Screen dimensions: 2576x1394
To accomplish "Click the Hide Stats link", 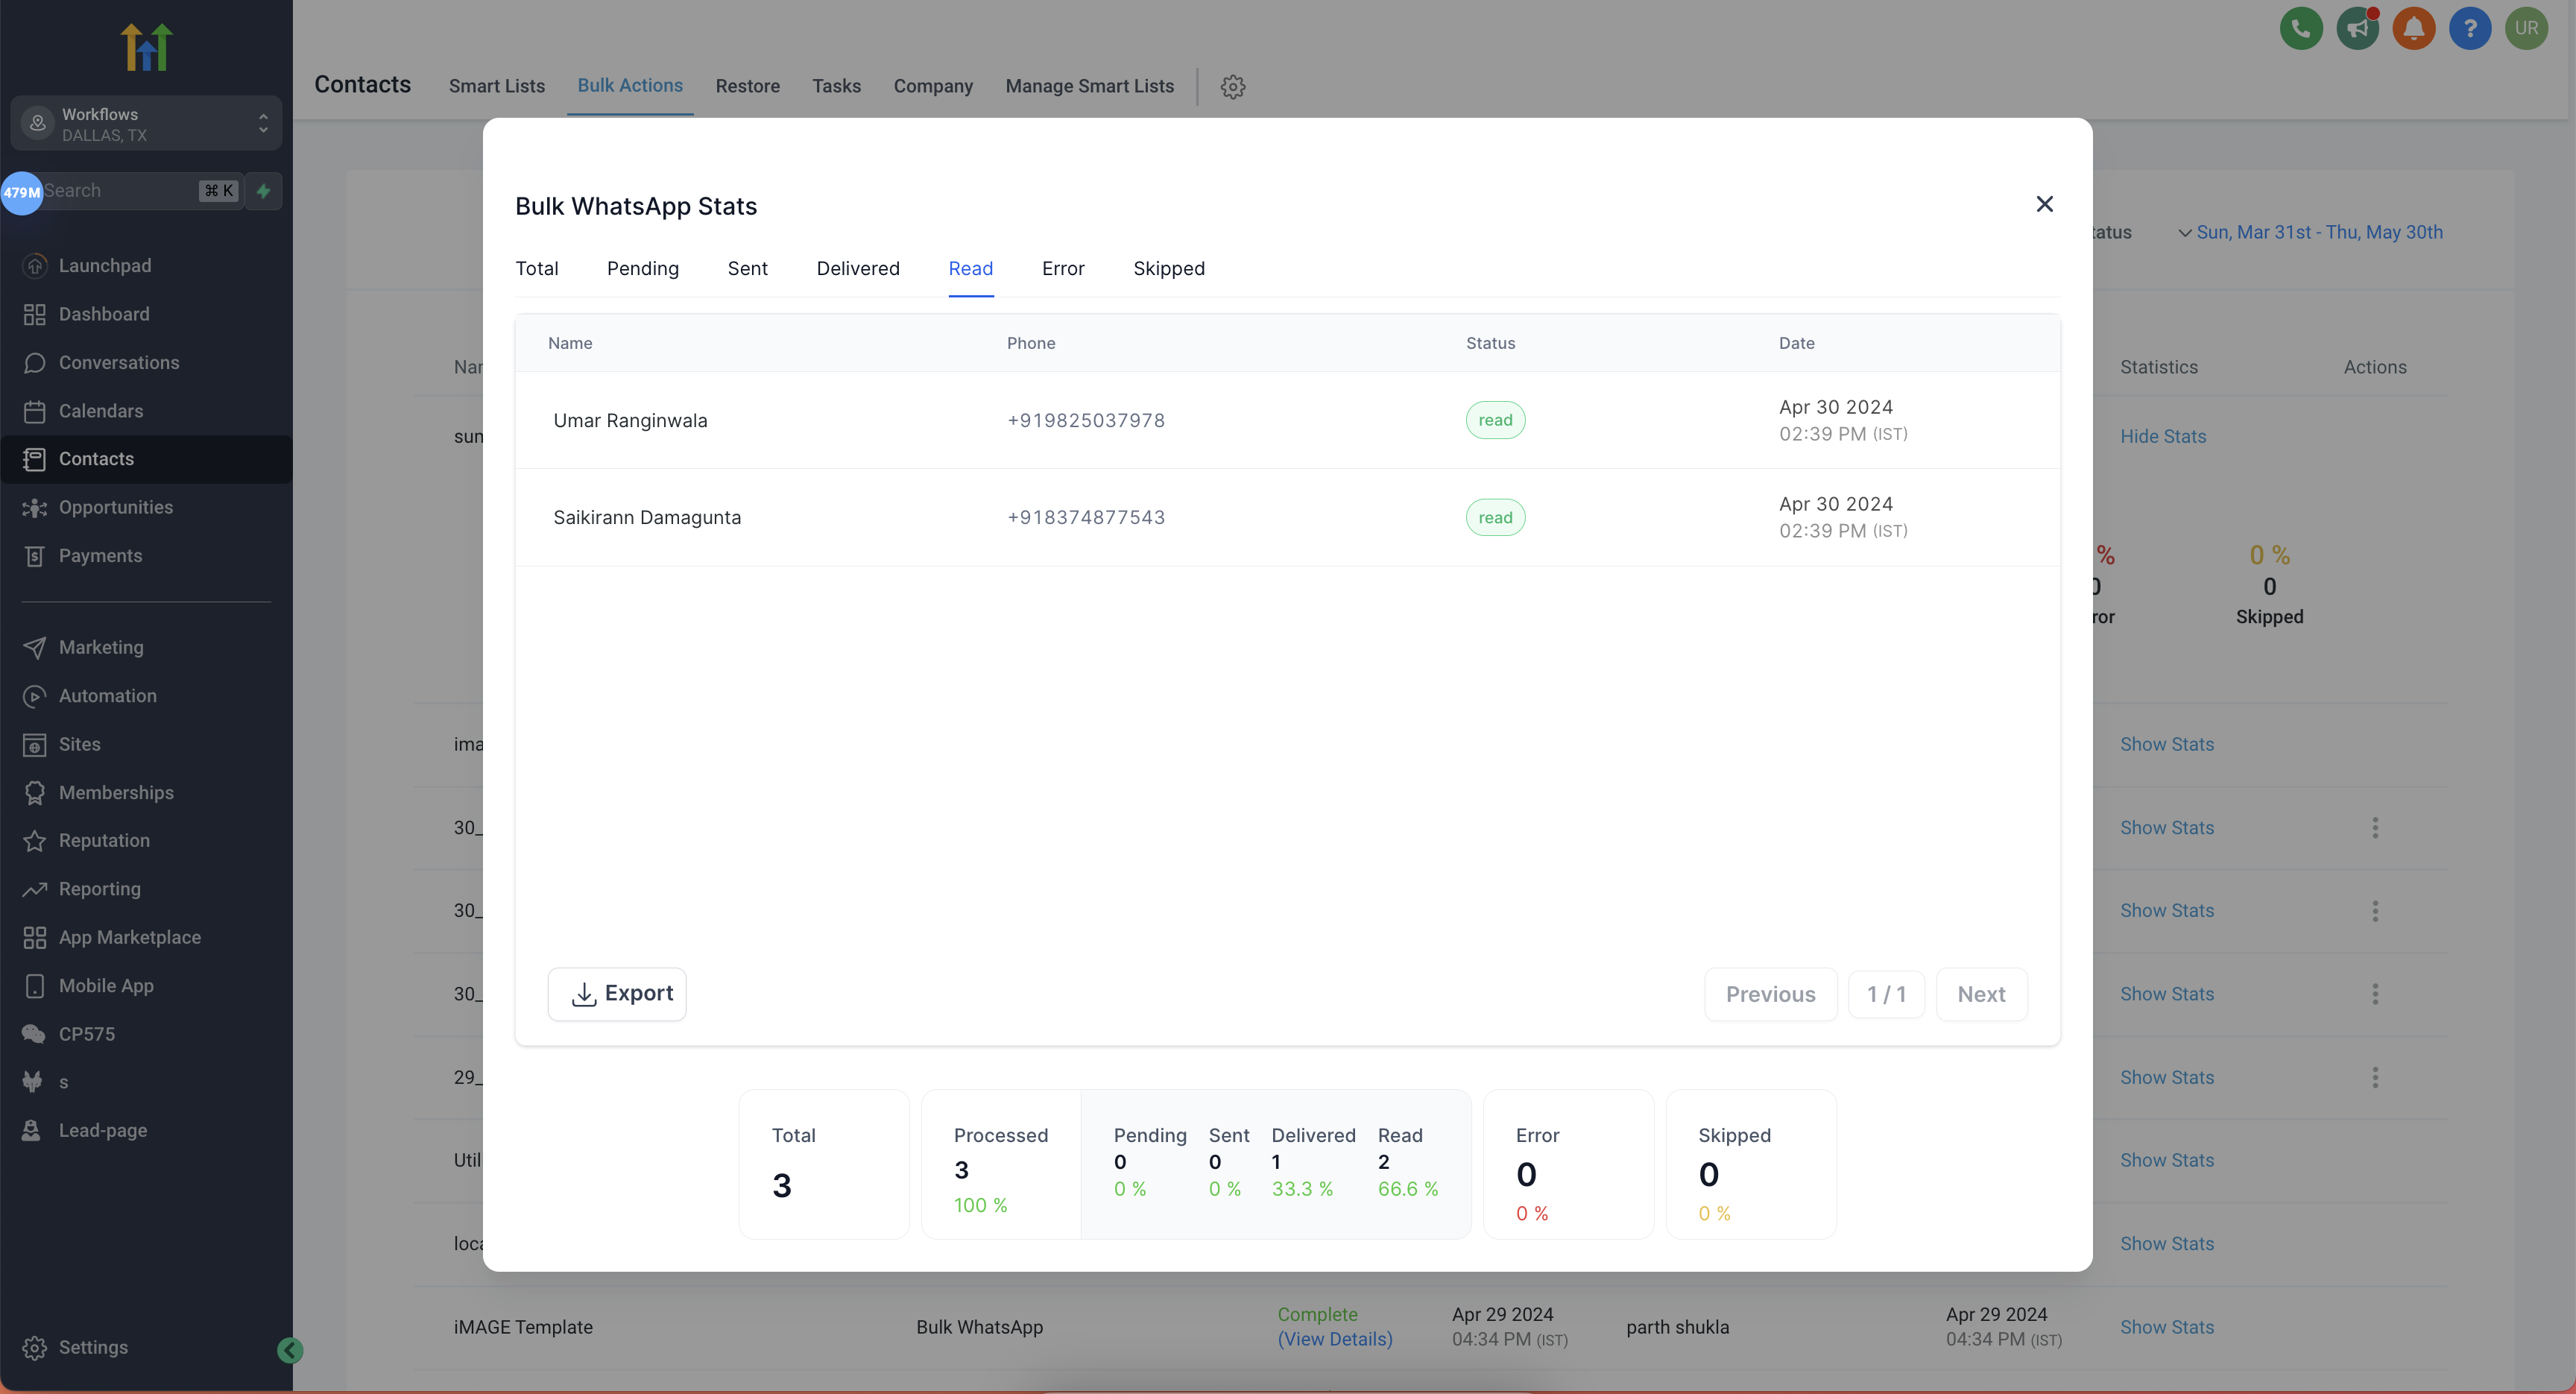I will [x=2162, y=436].
